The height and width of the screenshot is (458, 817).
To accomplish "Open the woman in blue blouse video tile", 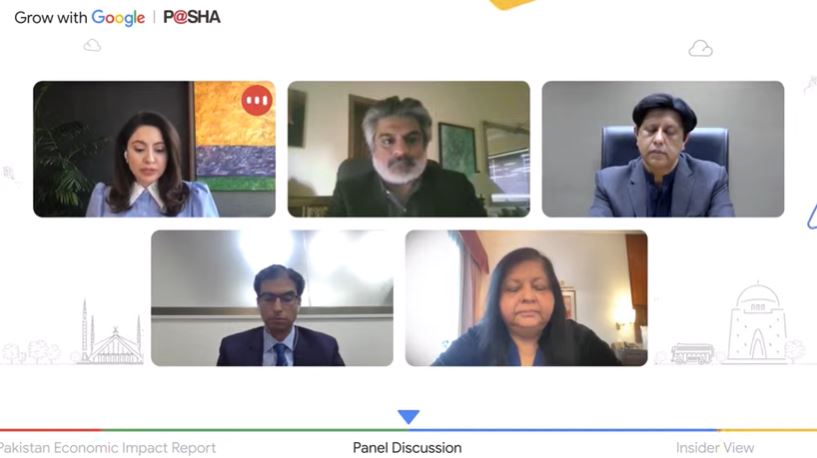I will (154, 149).
